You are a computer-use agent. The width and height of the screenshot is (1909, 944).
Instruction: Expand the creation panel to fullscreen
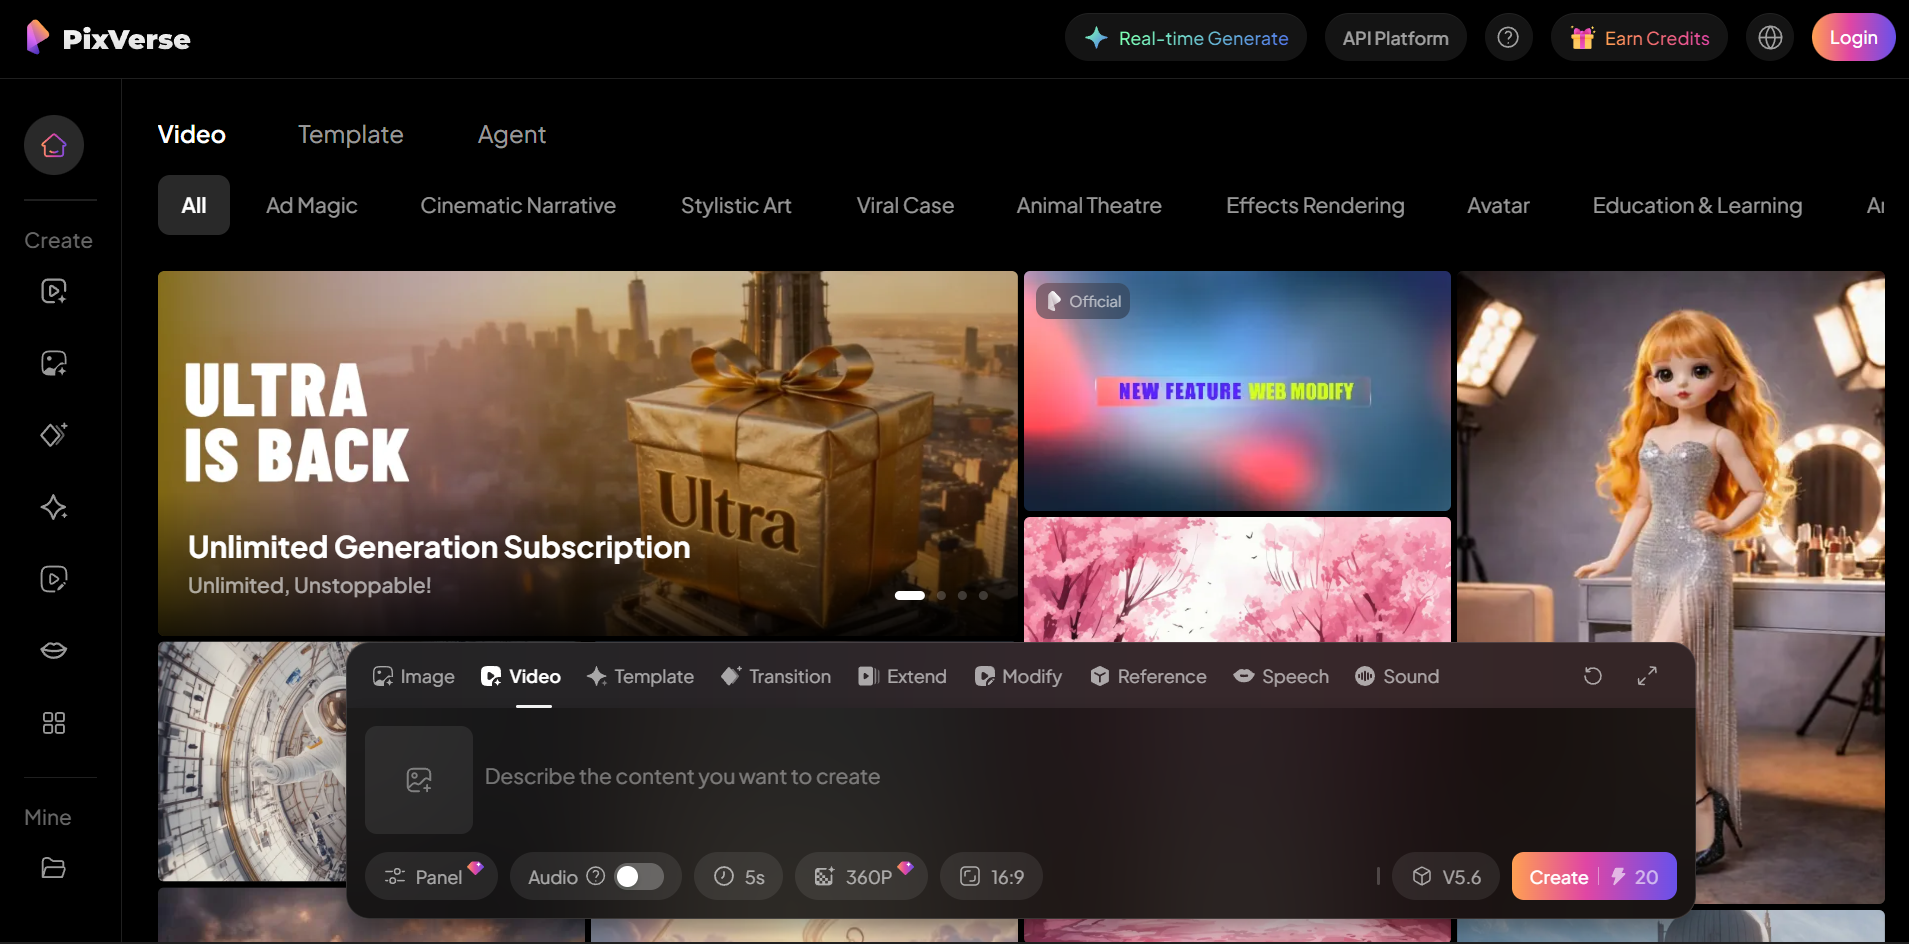(x=1647, y=677)
